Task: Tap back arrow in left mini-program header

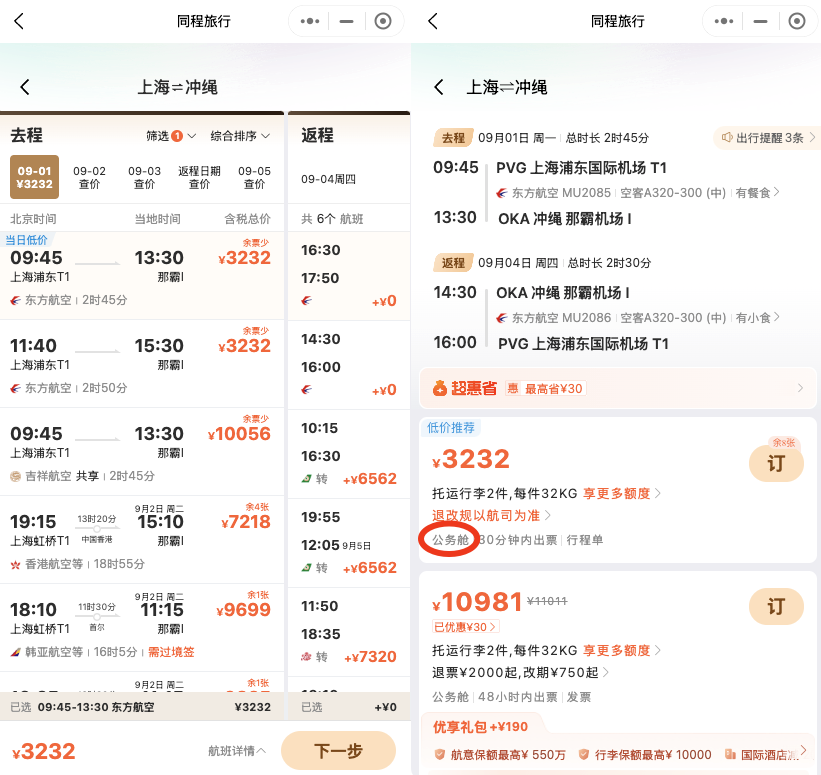Action: [x=19, y=21]
